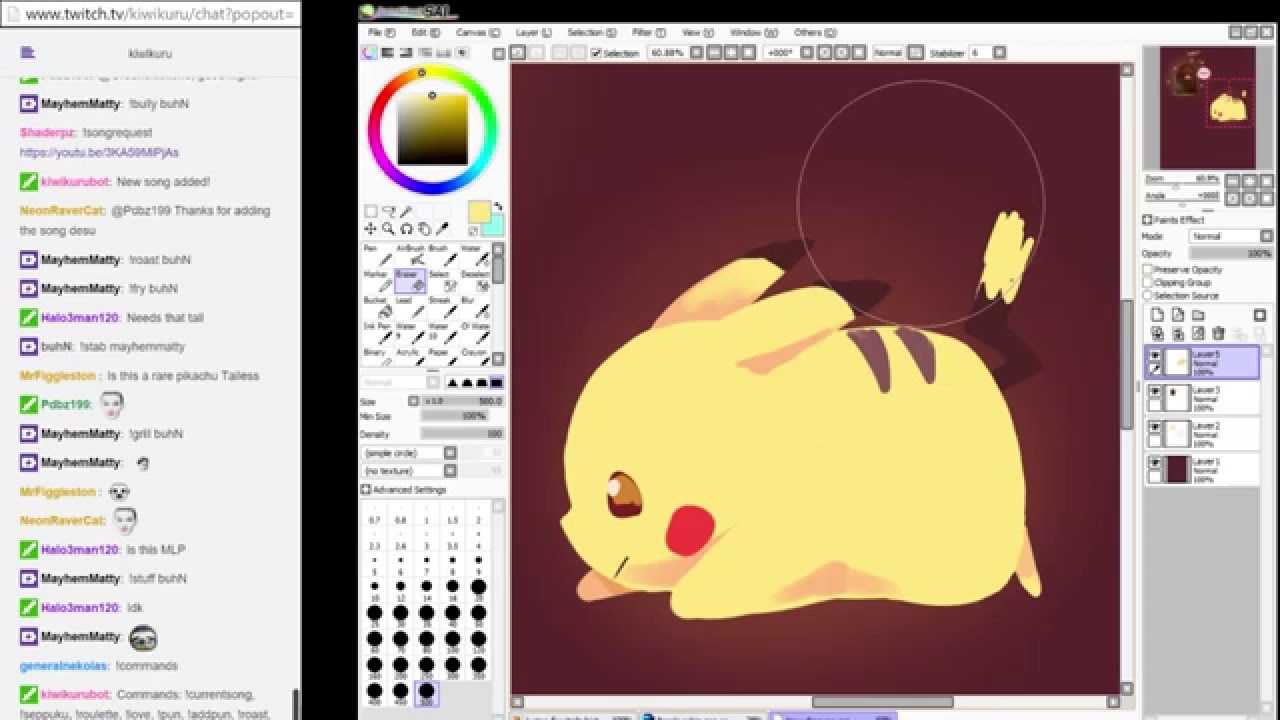Screen dimensions: 1280x720
Task: Hide Layer2 using its eye icon
Action: (1155, 427)
